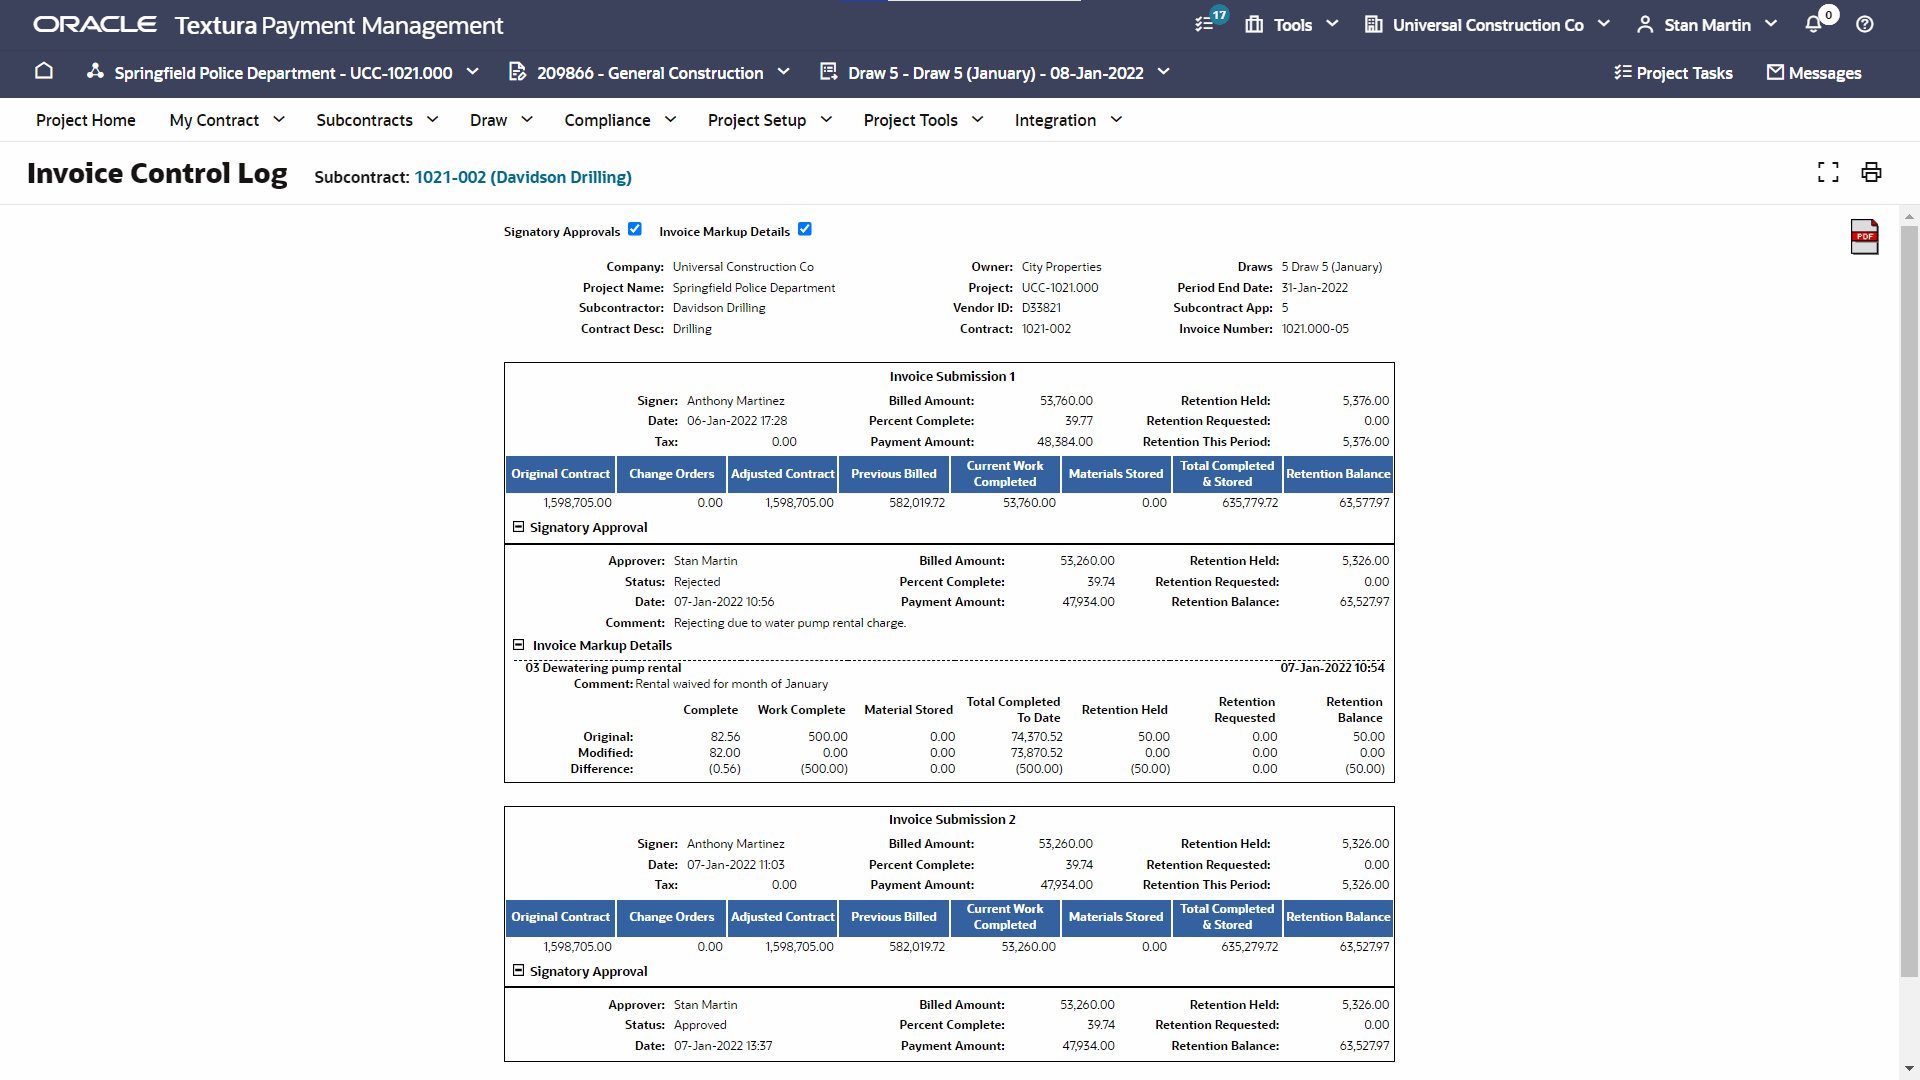Open Project Tasks link
Viewport: 1920px width, 1080px height.
pyautogui.click(x=1673, y=72)
